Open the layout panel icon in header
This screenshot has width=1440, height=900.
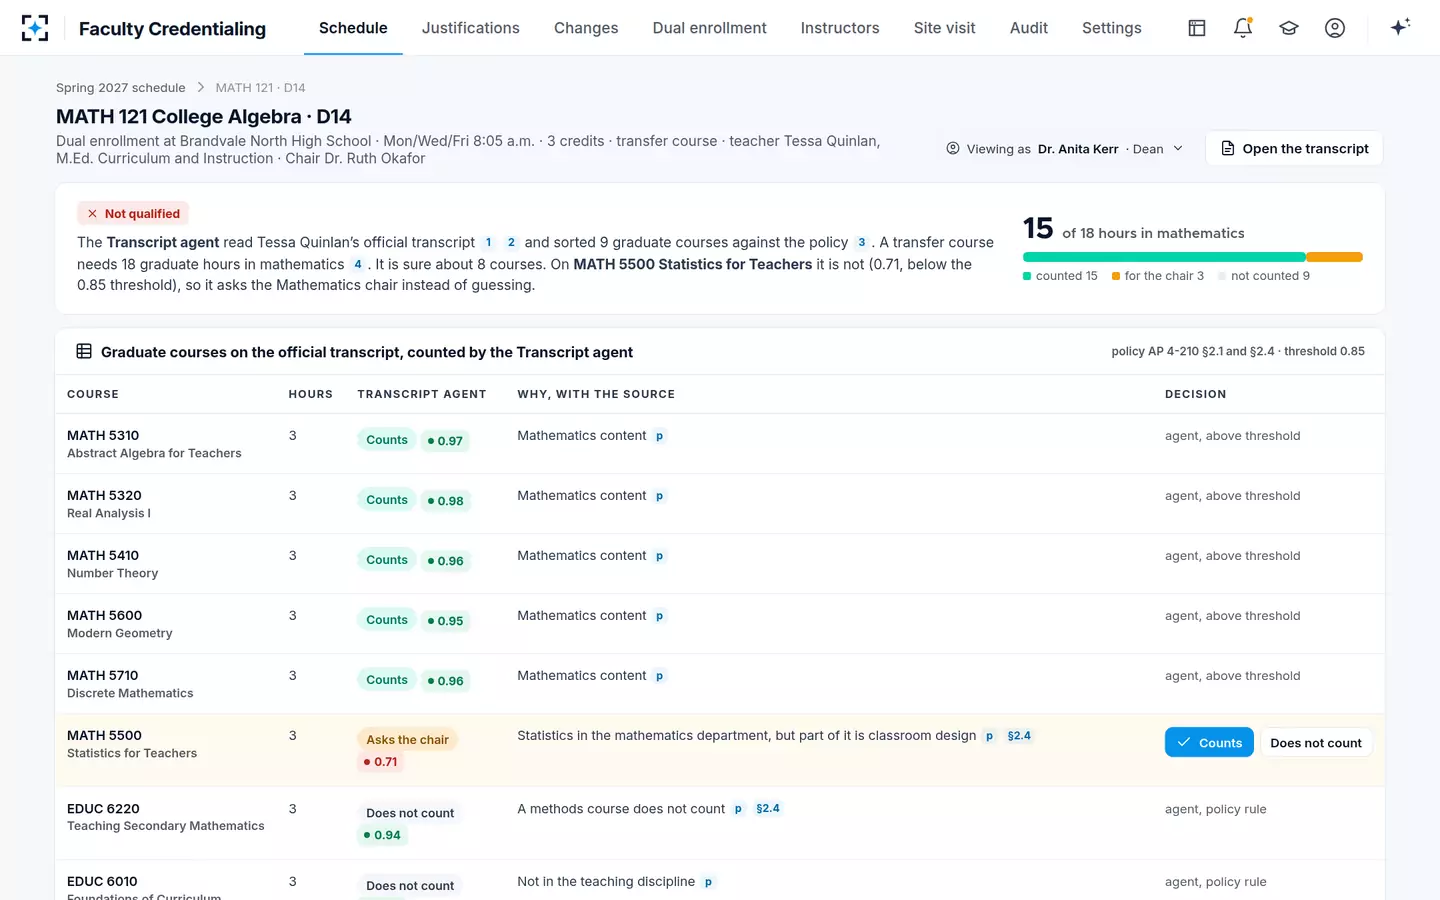pos(1197,28)
